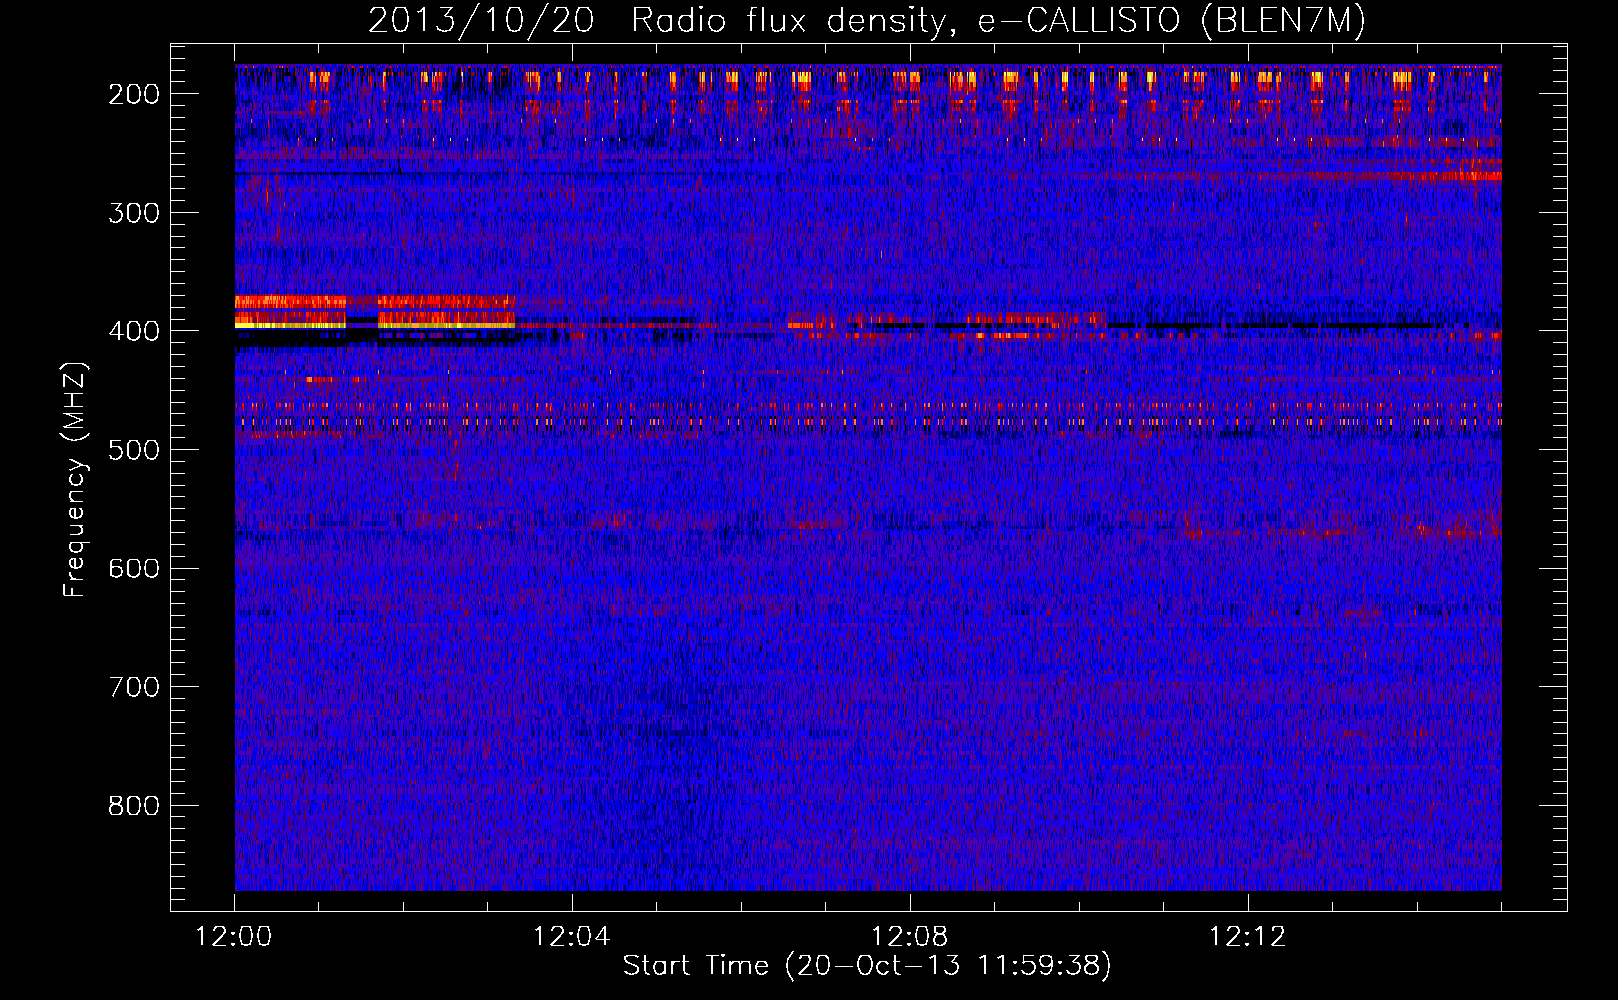Click the 'Frequency (MHZ)' axis label
This screenshot has height=1000, width=1618.
click(75, 480)
